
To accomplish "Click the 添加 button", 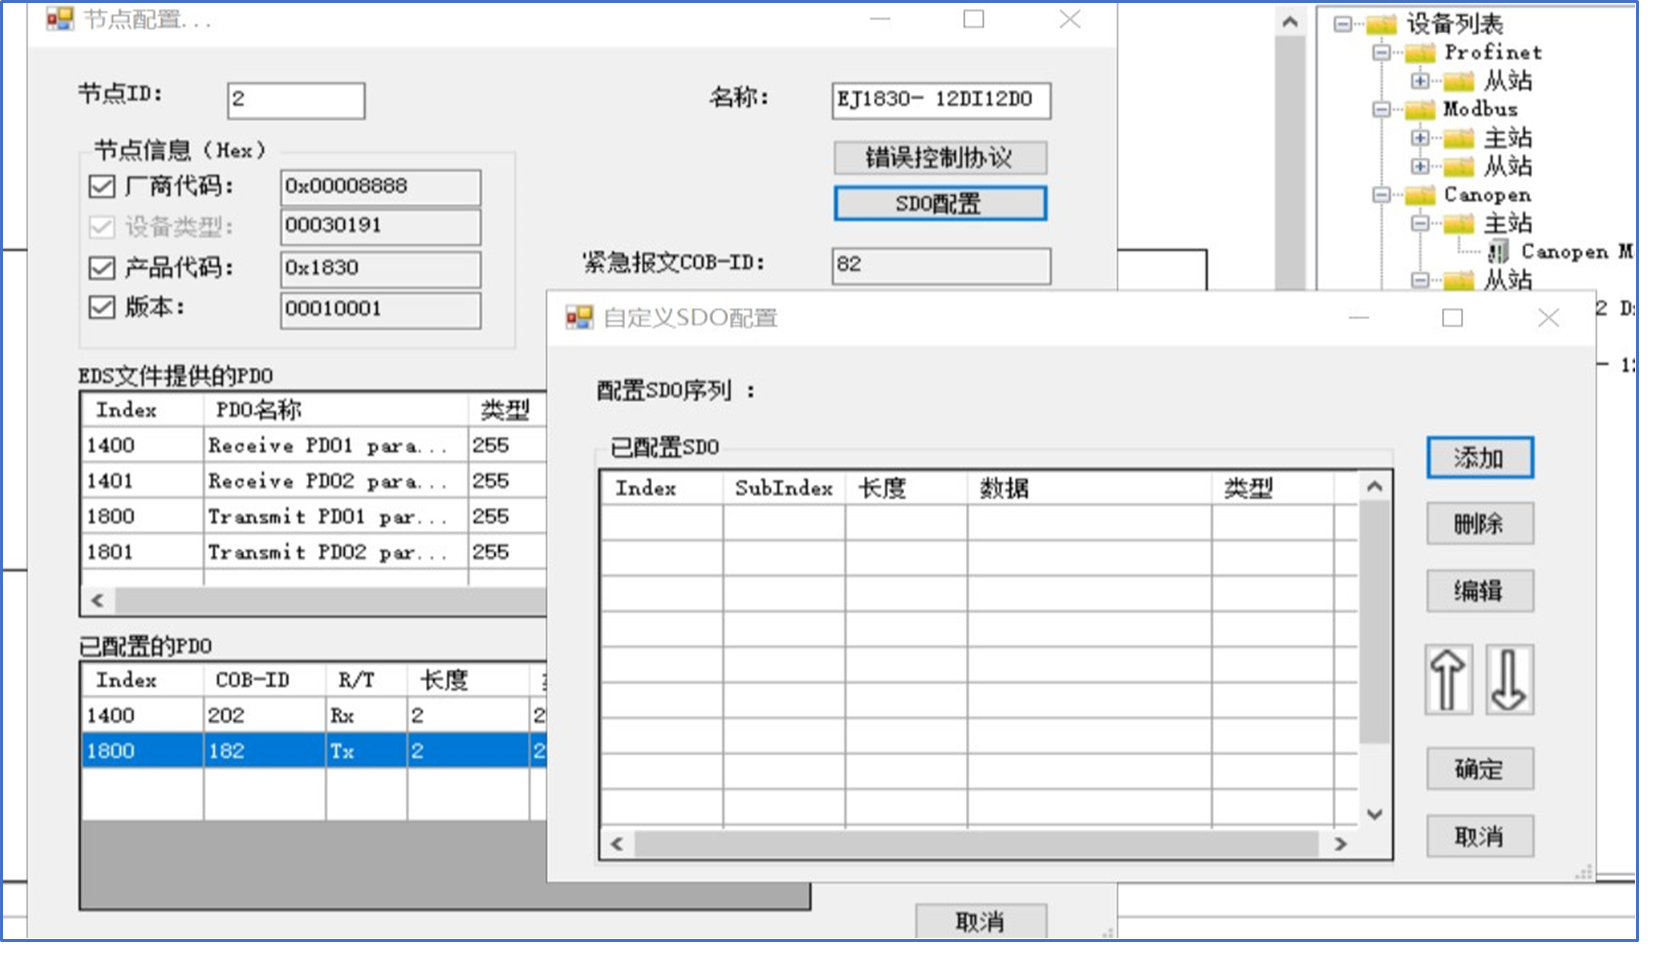I will 1479,458.
